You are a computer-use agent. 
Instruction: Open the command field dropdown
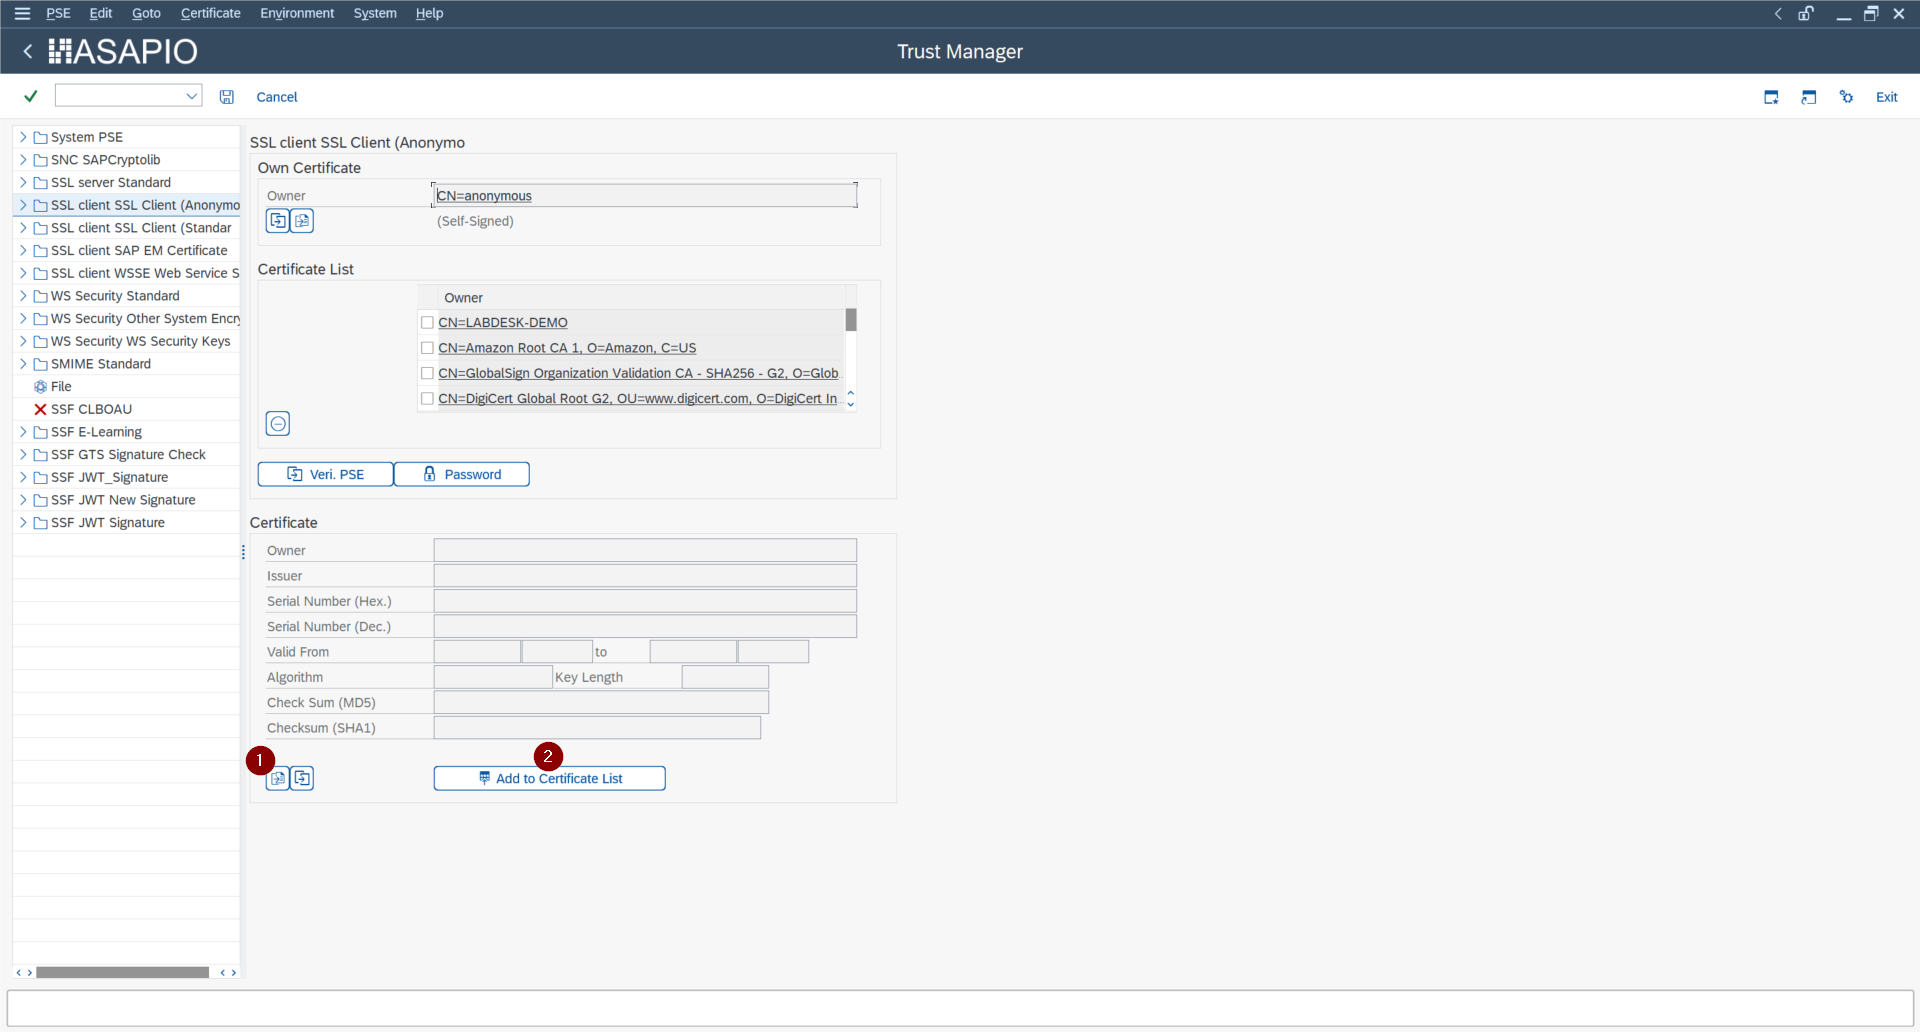[191, 96]
